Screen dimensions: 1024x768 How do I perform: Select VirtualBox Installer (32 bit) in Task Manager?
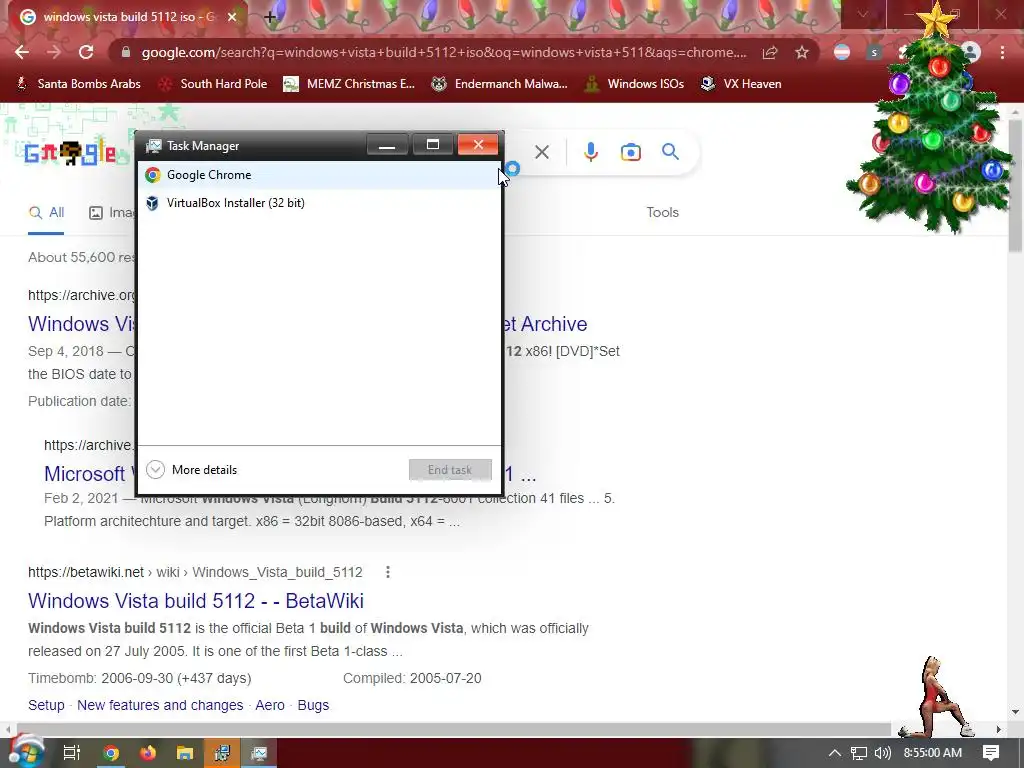(319, 203)
